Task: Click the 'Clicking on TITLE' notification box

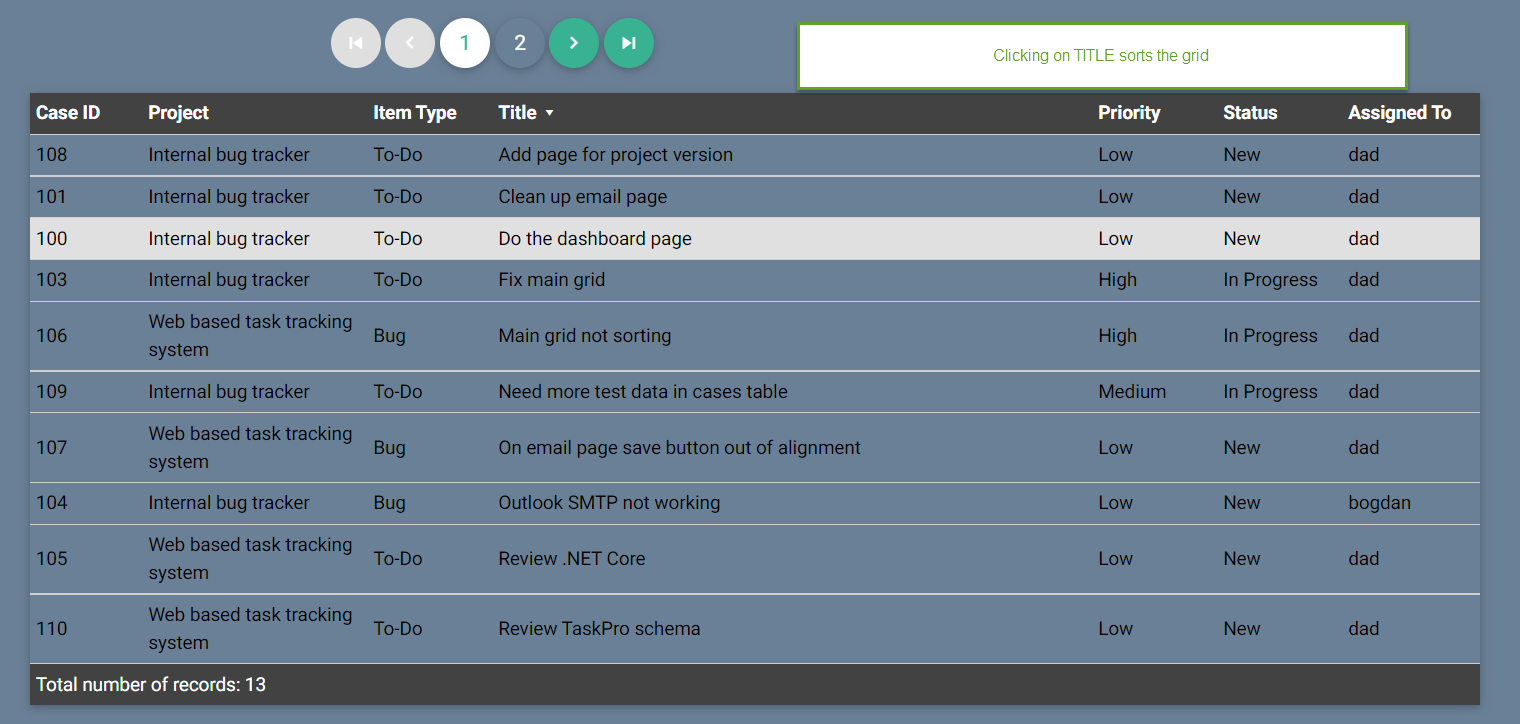Action: tap(1101, 56)
